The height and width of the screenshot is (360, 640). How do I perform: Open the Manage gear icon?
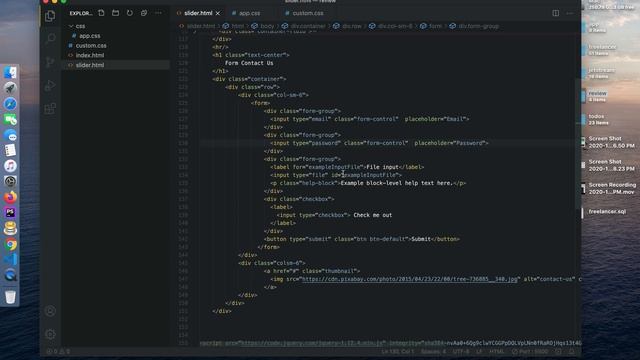pyautogui.click(x=50, y=334)
